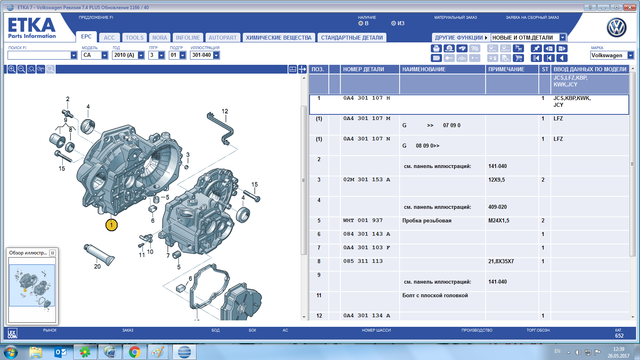The width and height of the screenshot is (640, 360).
Task: Zoom in on the parts illustration
Action: [x=11, y=69]
